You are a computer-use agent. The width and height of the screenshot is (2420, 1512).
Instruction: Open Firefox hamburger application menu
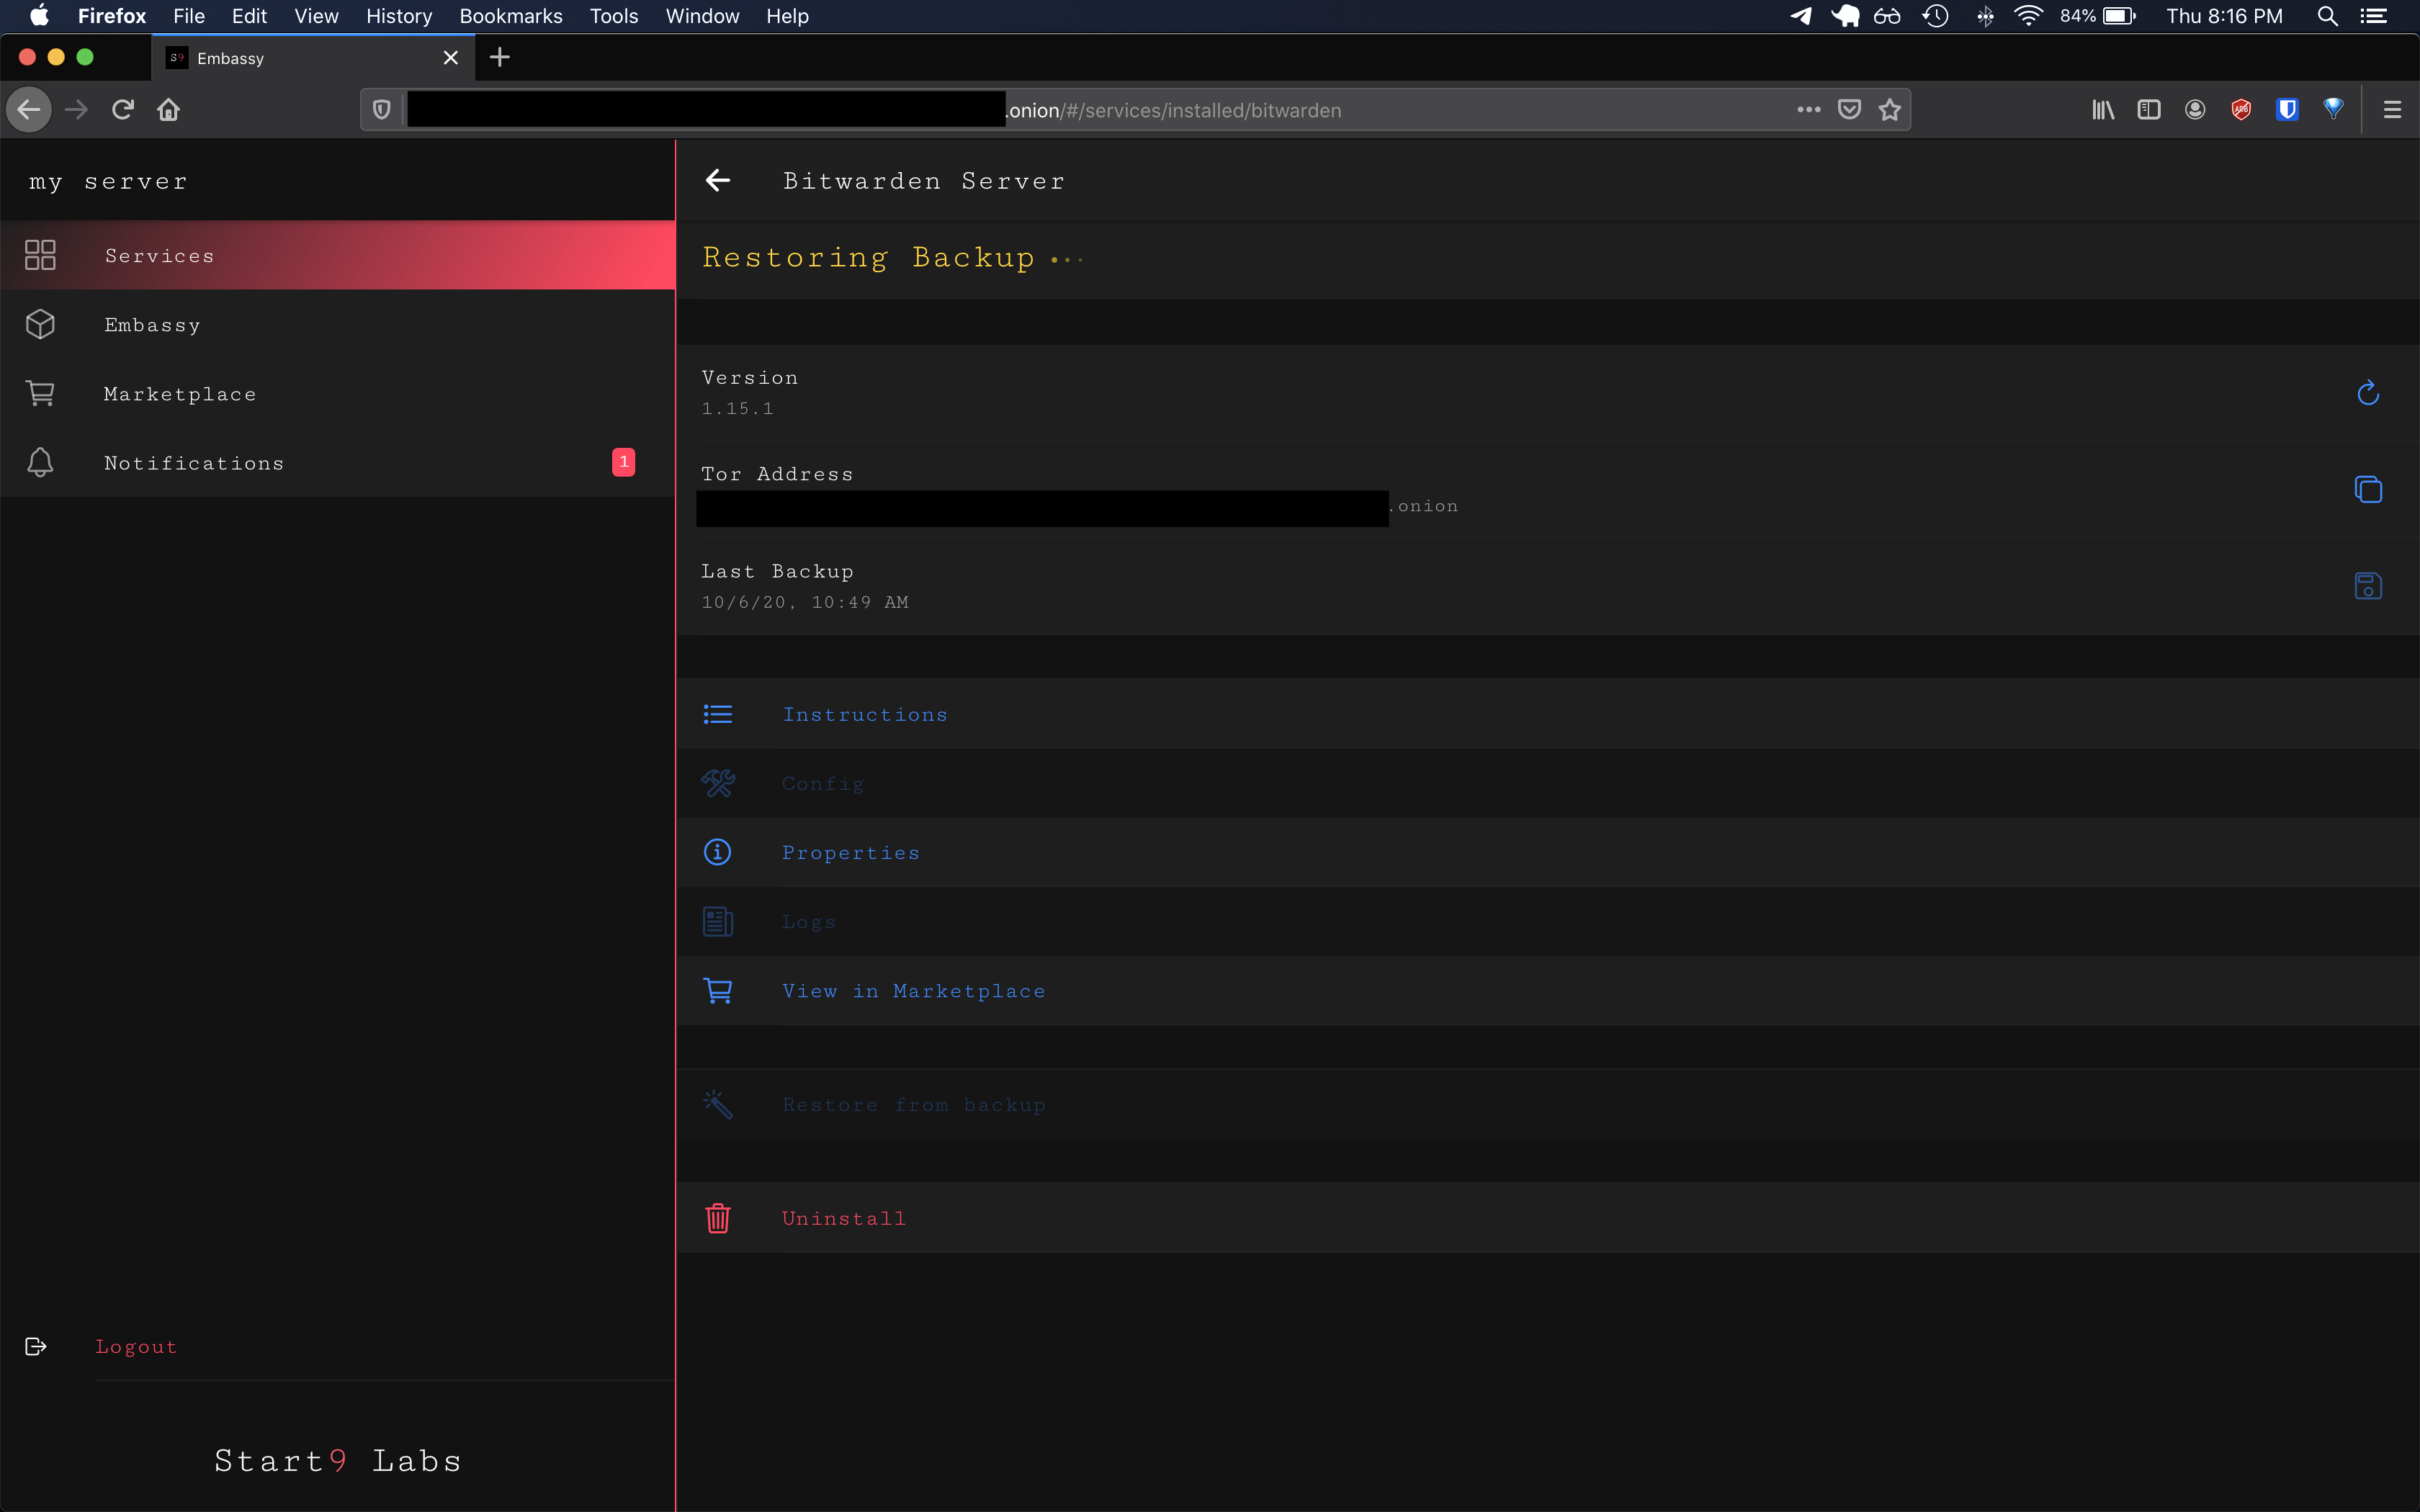tap(2391, 110)
